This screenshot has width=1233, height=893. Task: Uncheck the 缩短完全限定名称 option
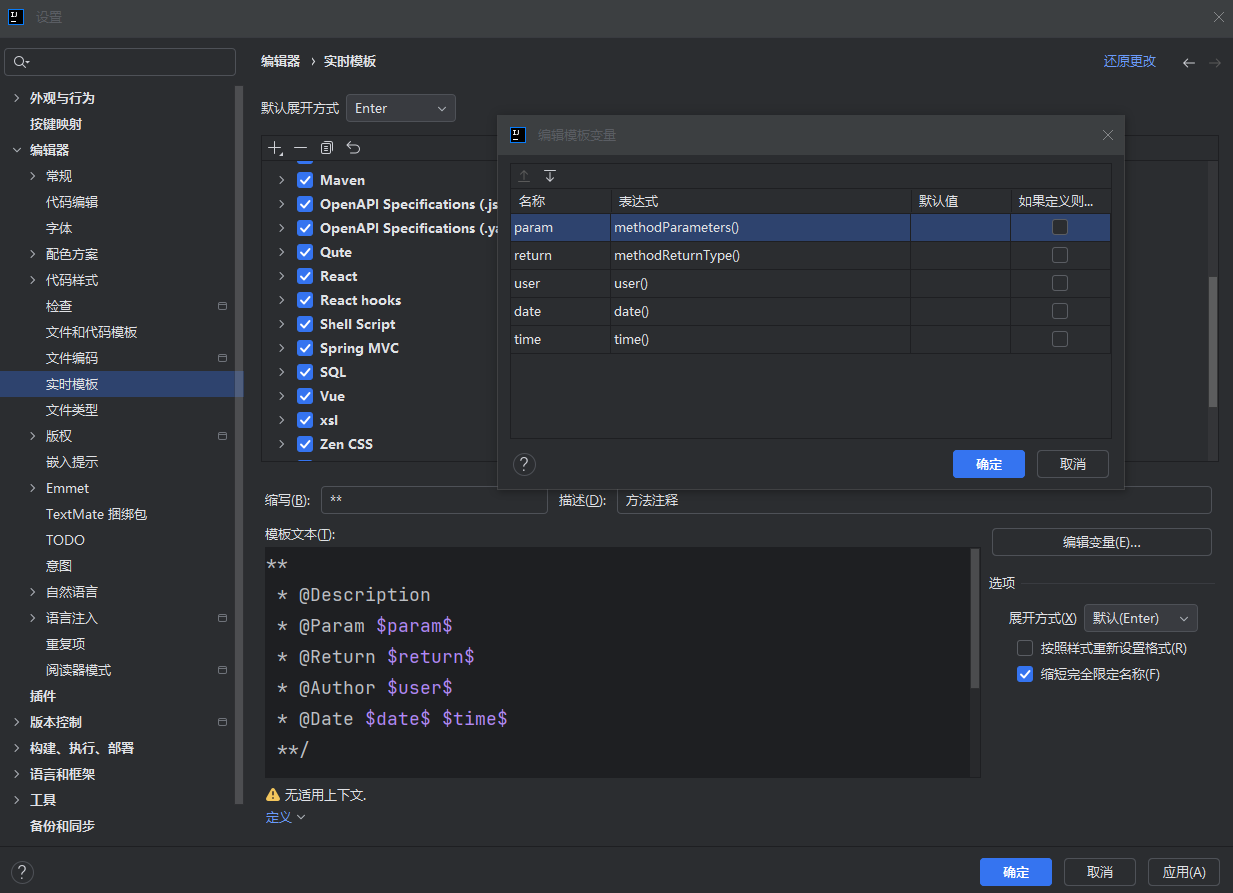coord(1025,674)
